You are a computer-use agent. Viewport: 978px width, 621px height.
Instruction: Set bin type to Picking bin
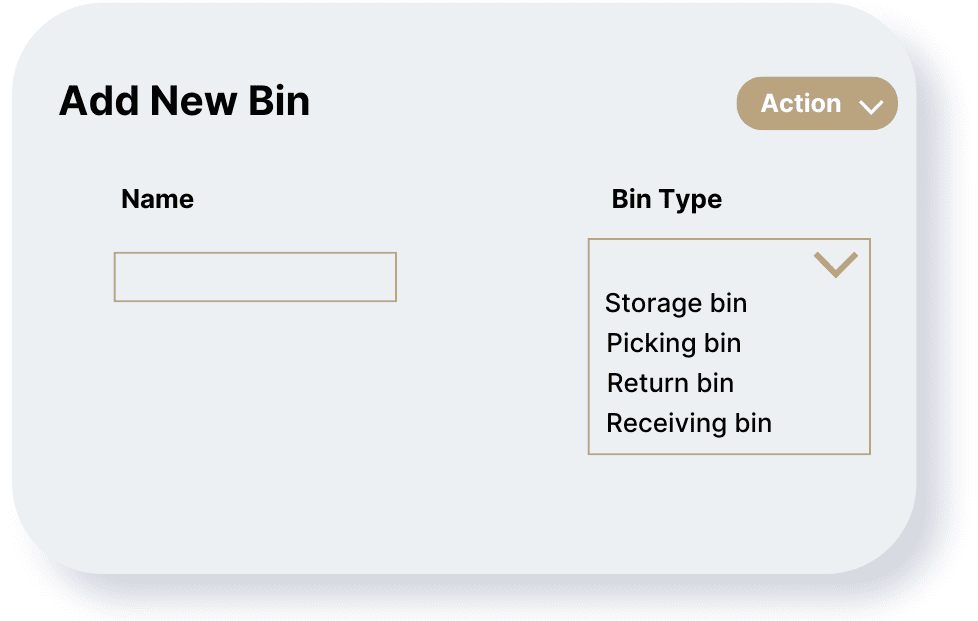[x=674, y=343]
